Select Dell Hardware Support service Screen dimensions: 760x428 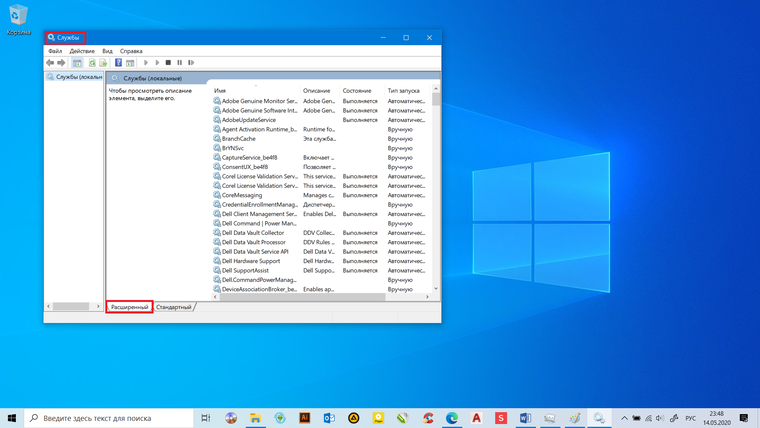coord(321,261)
